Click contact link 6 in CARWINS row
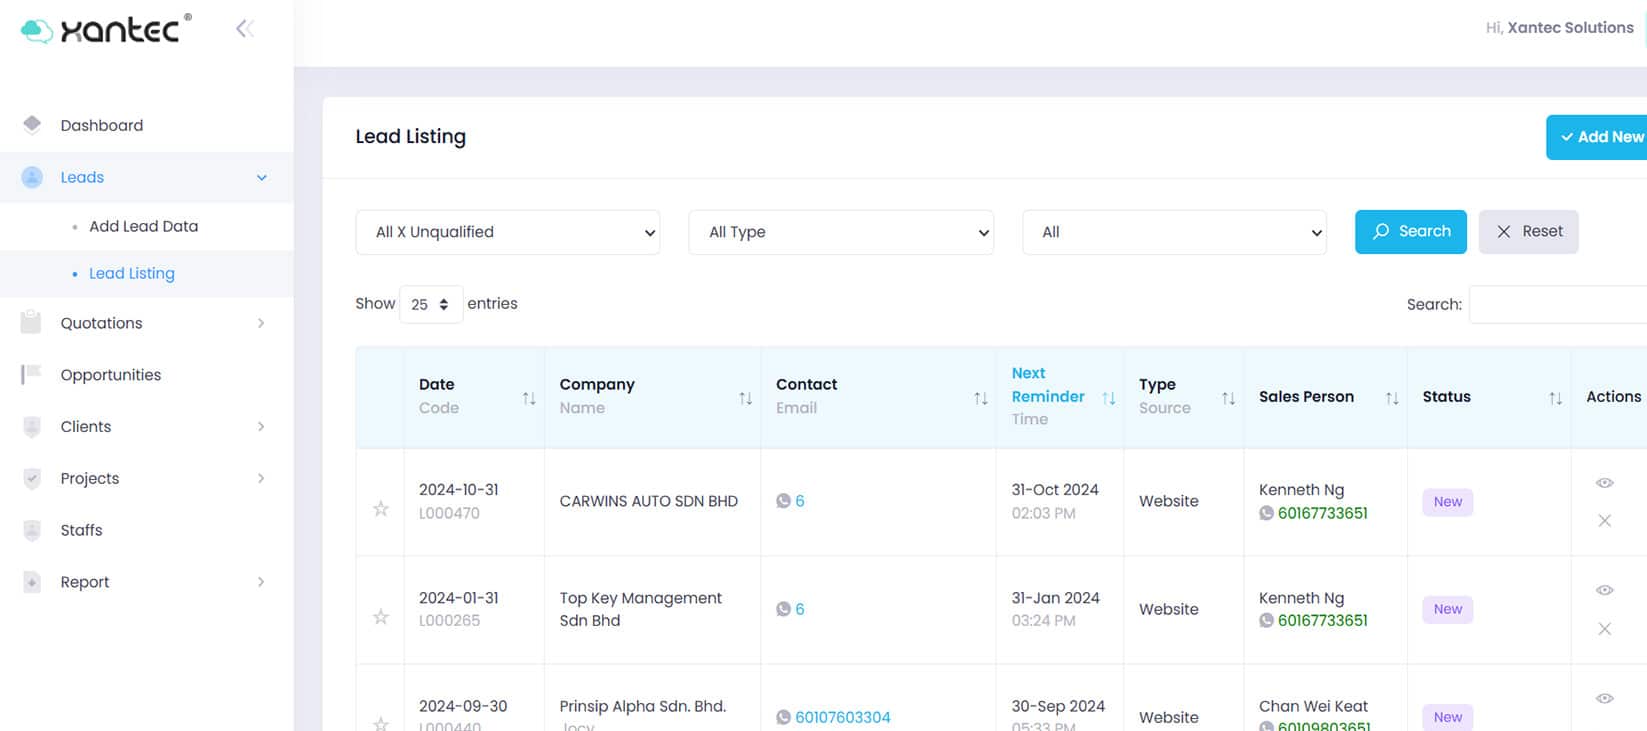1647x731 pixels. click(x=800, y=501)
